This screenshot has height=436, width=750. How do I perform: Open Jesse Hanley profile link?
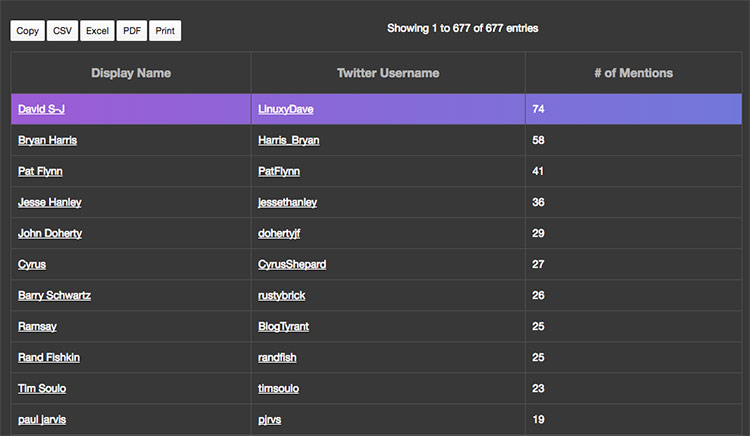point(50,202)
